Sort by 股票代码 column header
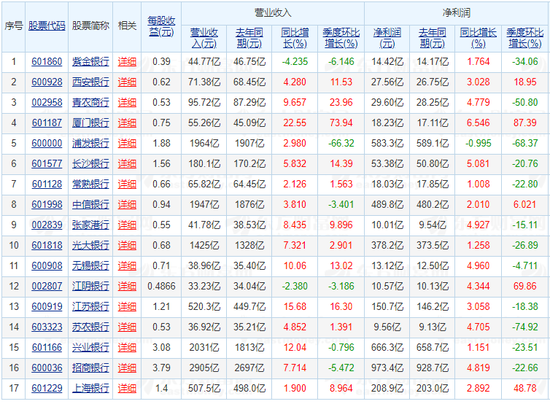The width and height of the screenshot is (550, 404). 47,26
